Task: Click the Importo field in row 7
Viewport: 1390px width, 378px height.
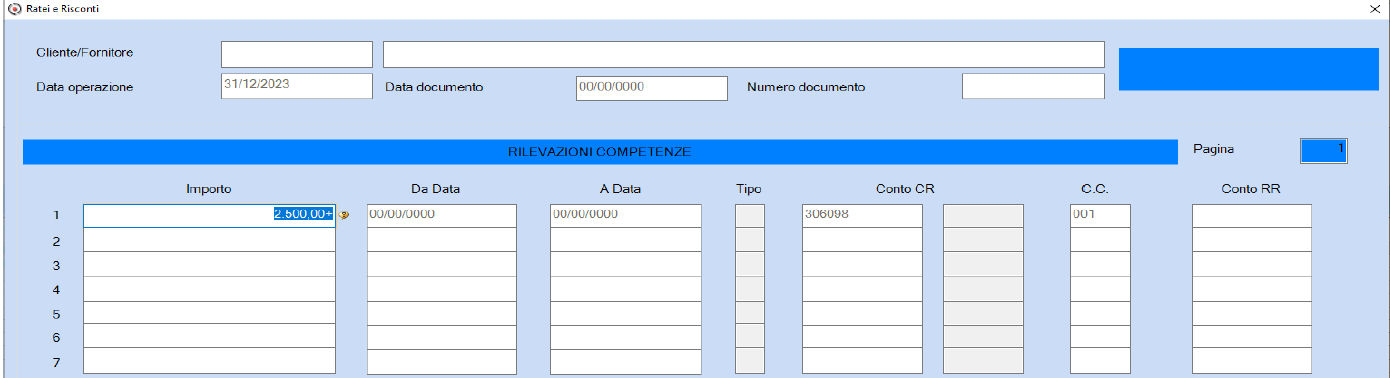Action: 209,360
